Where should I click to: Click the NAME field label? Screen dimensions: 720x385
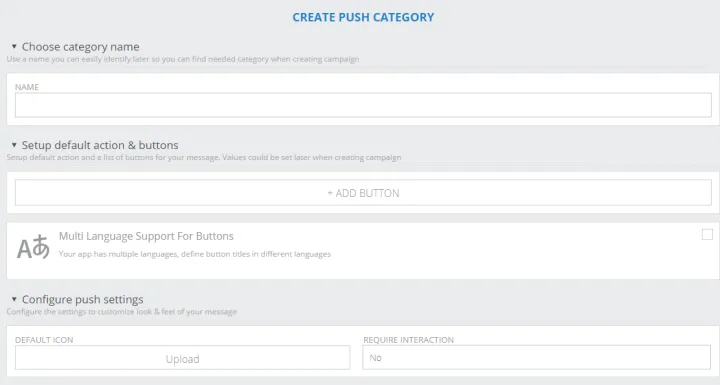(27, 87)
